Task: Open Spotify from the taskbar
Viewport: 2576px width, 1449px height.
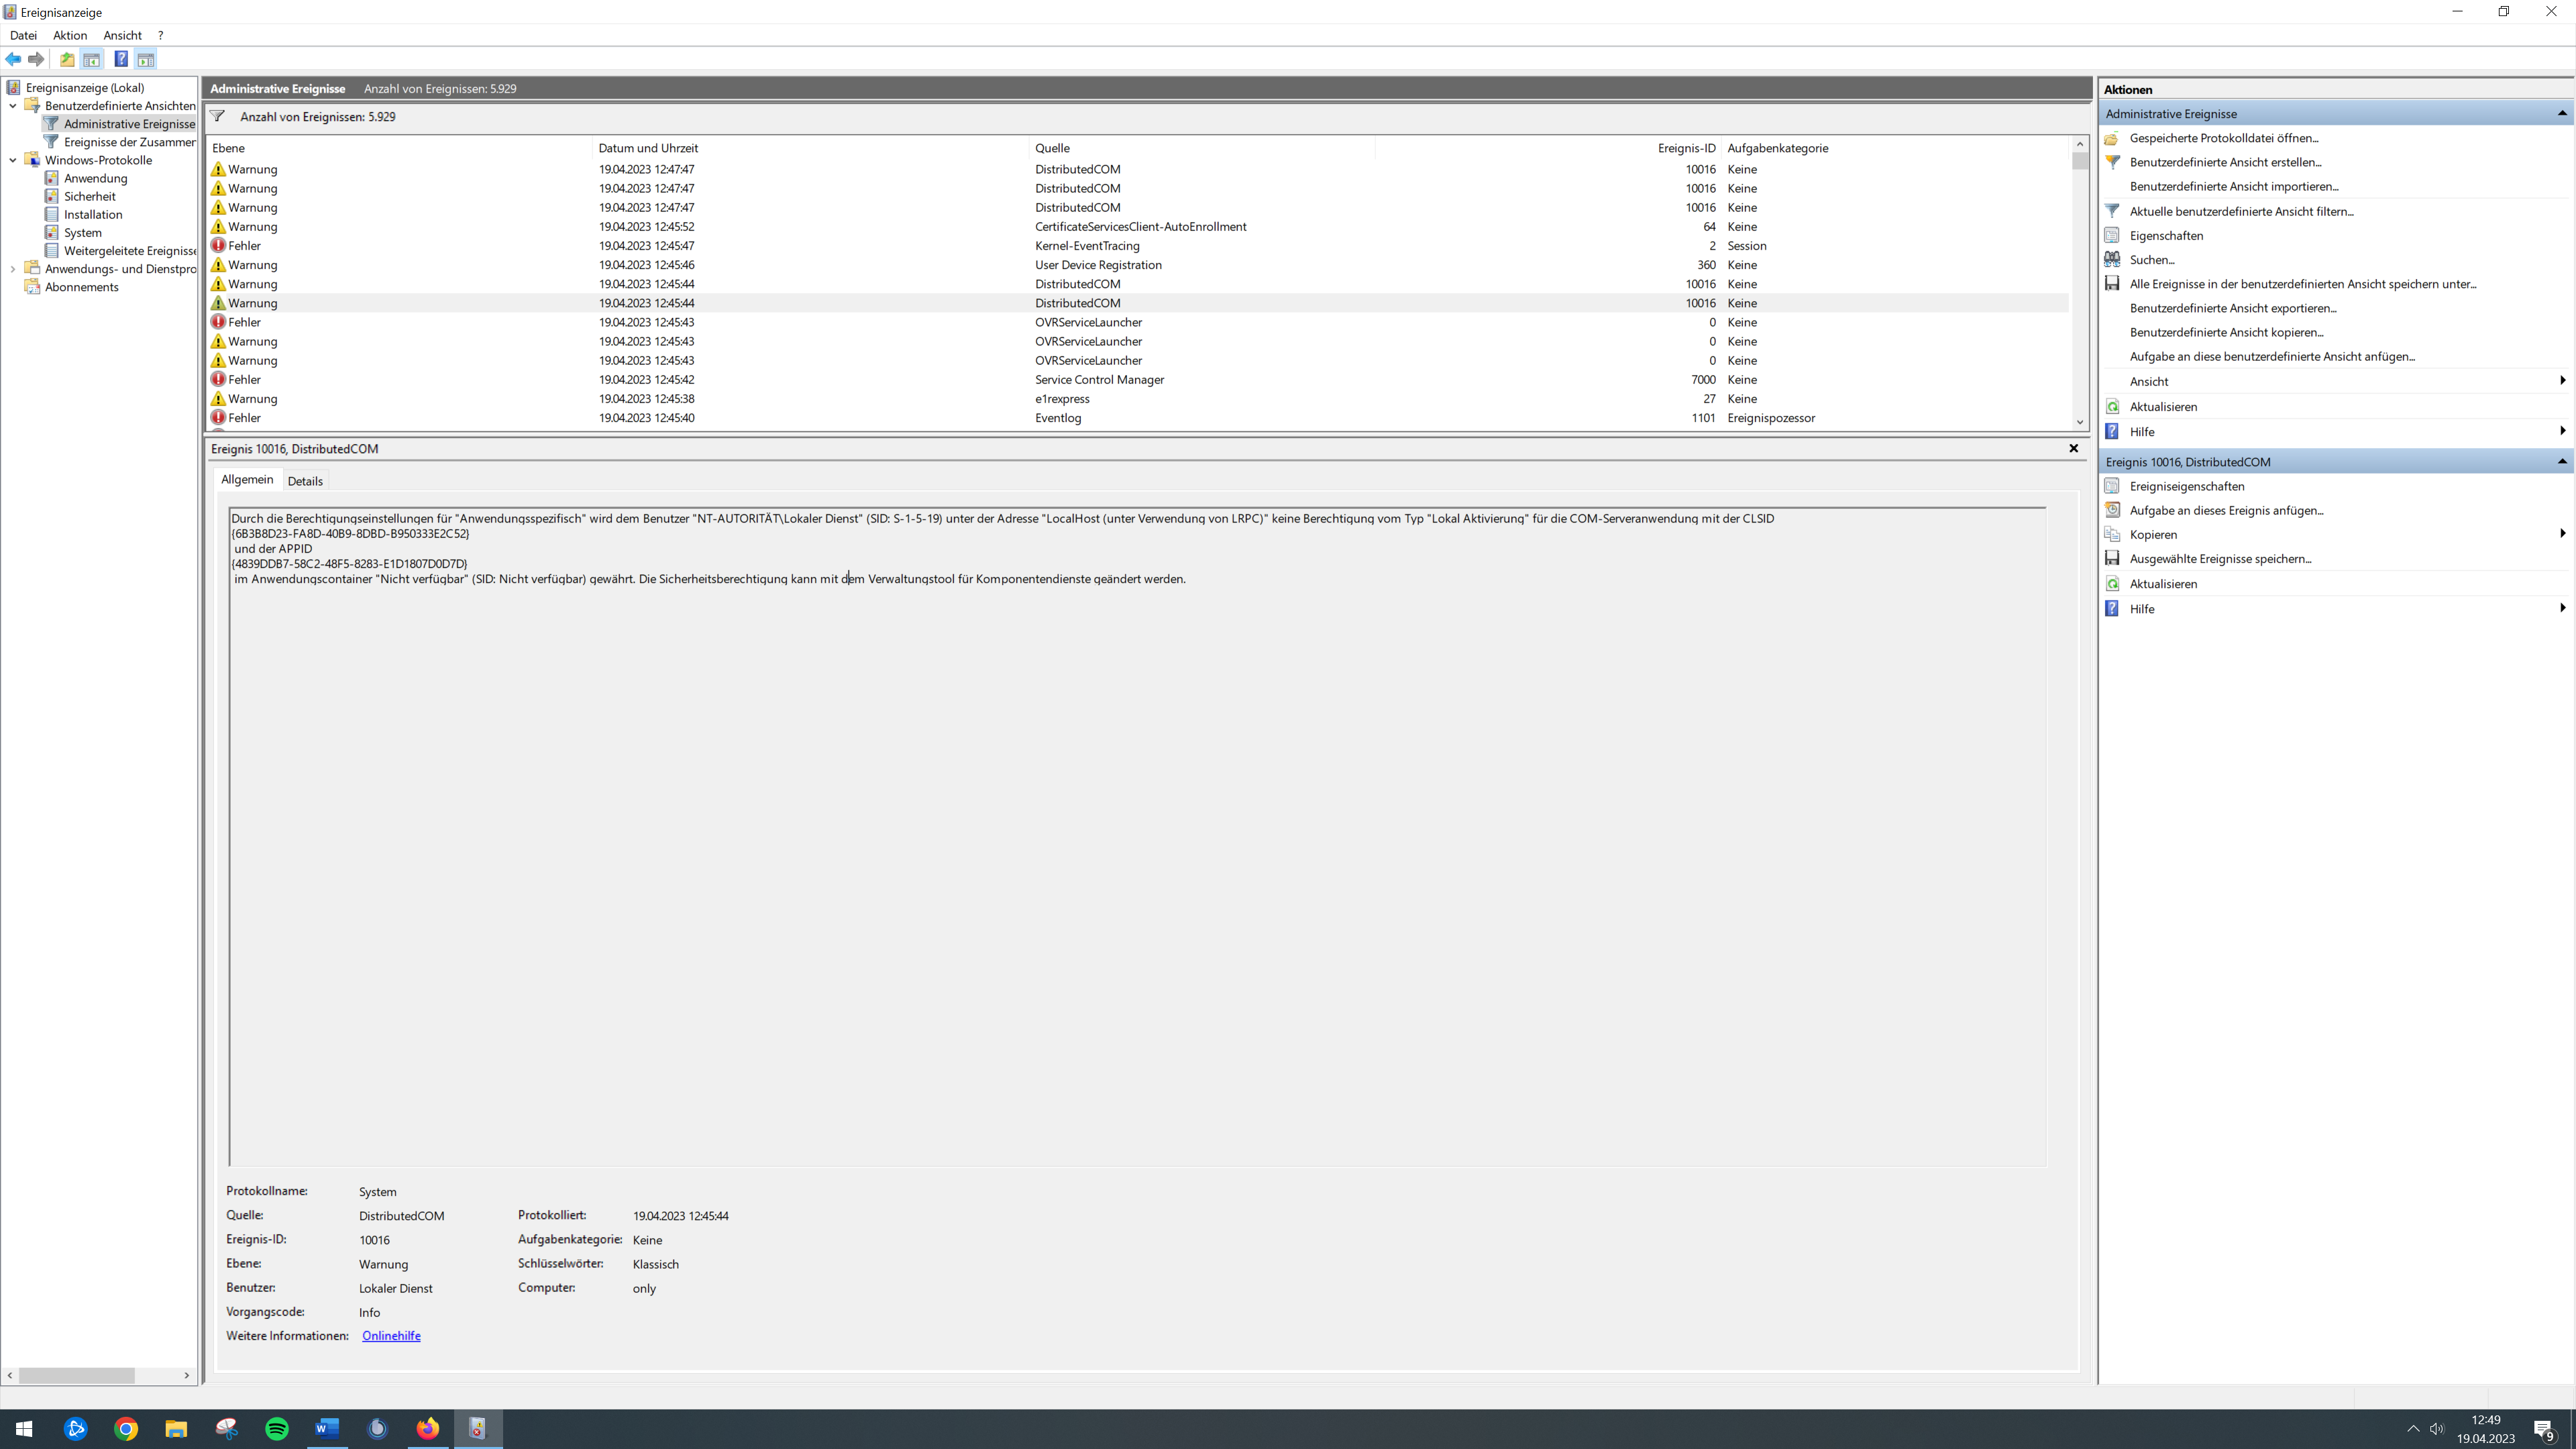Action: 277,1428
